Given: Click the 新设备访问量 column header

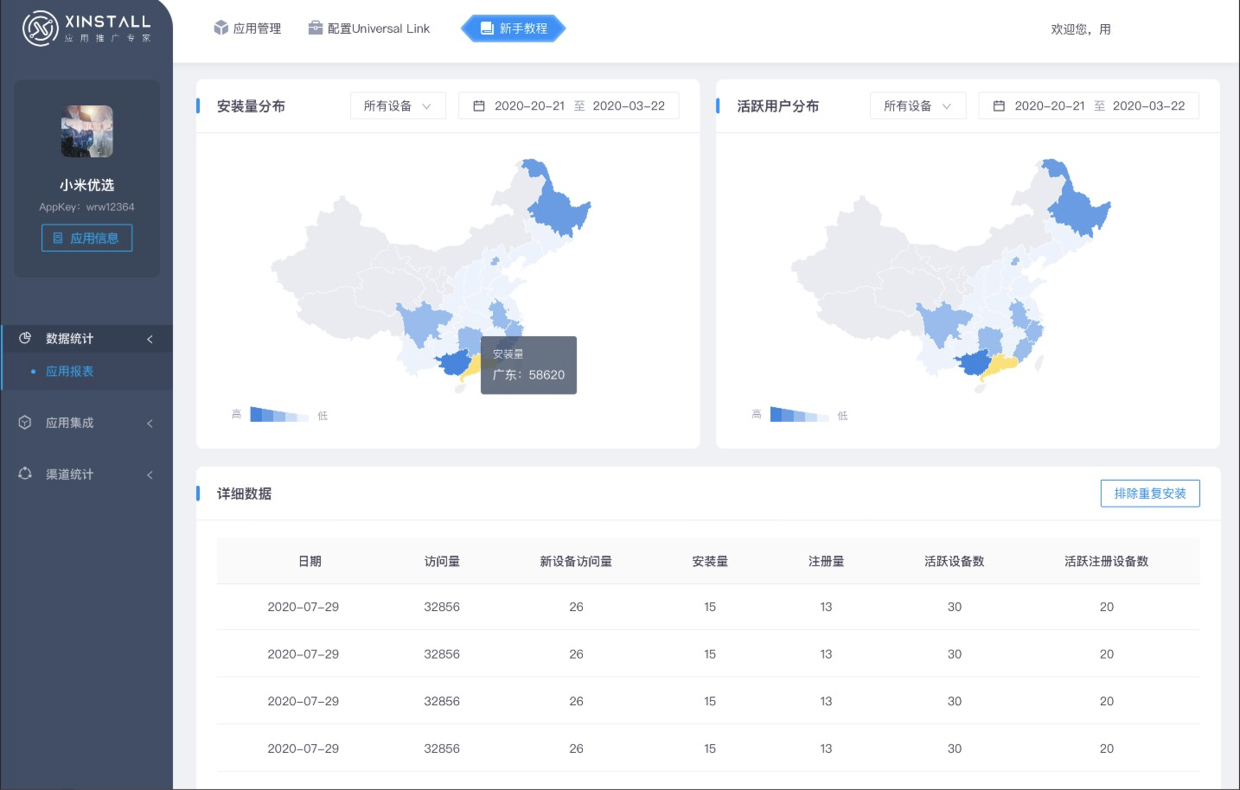Looking at the screenshot, I should click(576, 561).
